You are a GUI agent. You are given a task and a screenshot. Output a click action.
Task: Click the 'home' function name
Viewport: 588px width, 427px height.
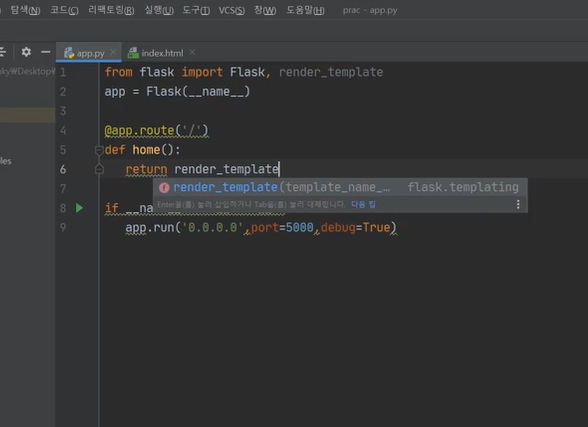click(146, 150)
